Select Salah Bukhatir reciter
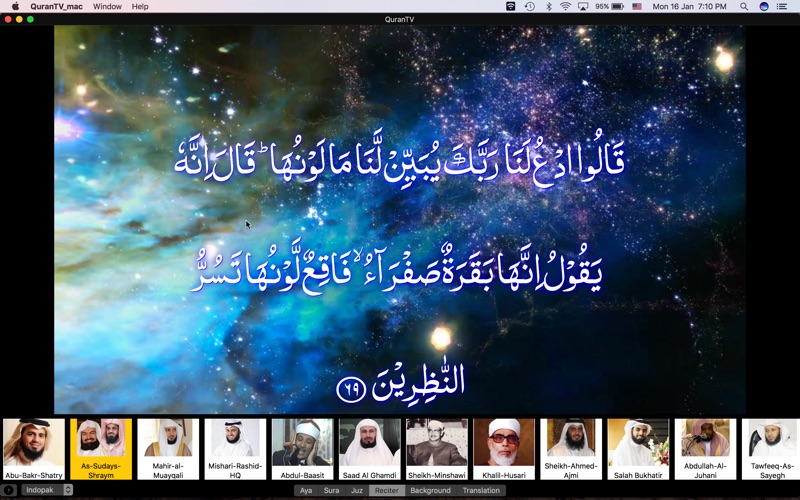The width and height of the screenshot is (800, 500). click(638, 449)
